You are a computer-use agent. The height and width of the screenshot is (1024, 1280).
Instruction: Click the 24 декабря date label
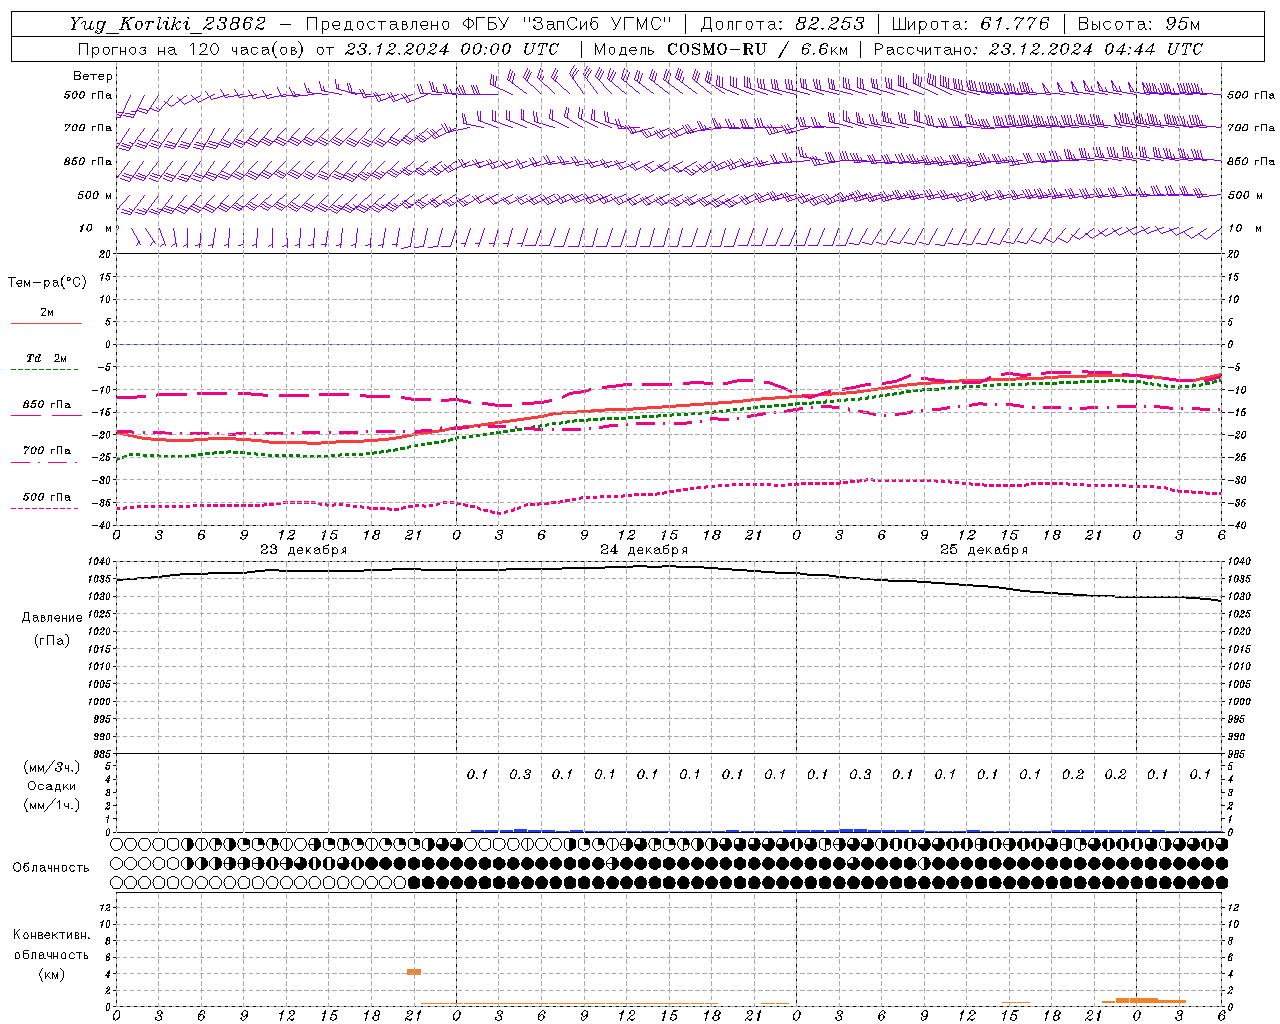point(644,550)
